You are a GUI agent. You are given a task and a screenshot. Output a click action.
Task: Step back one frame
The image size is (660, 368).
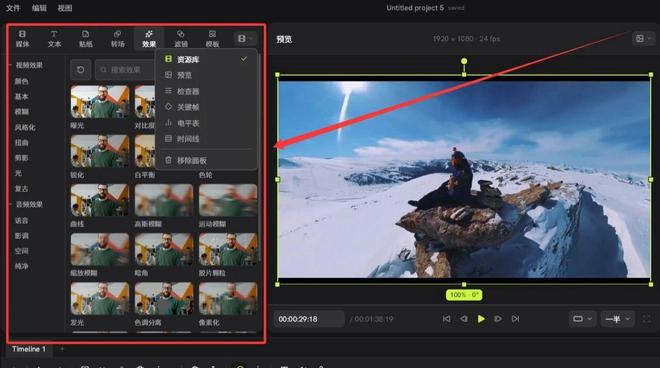click(x=463, y=319)
